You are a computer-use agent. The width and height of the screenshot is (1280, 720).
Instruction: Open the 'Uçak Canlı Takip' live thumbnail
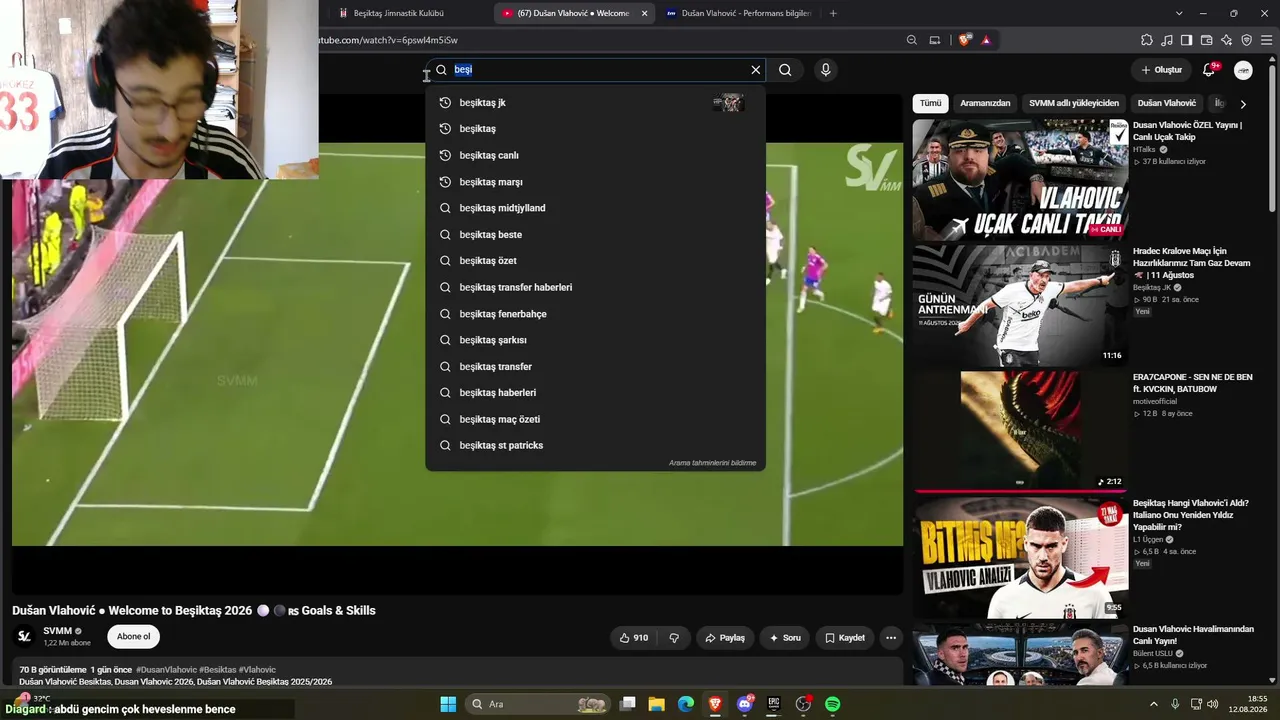[x=1020, y=180]
